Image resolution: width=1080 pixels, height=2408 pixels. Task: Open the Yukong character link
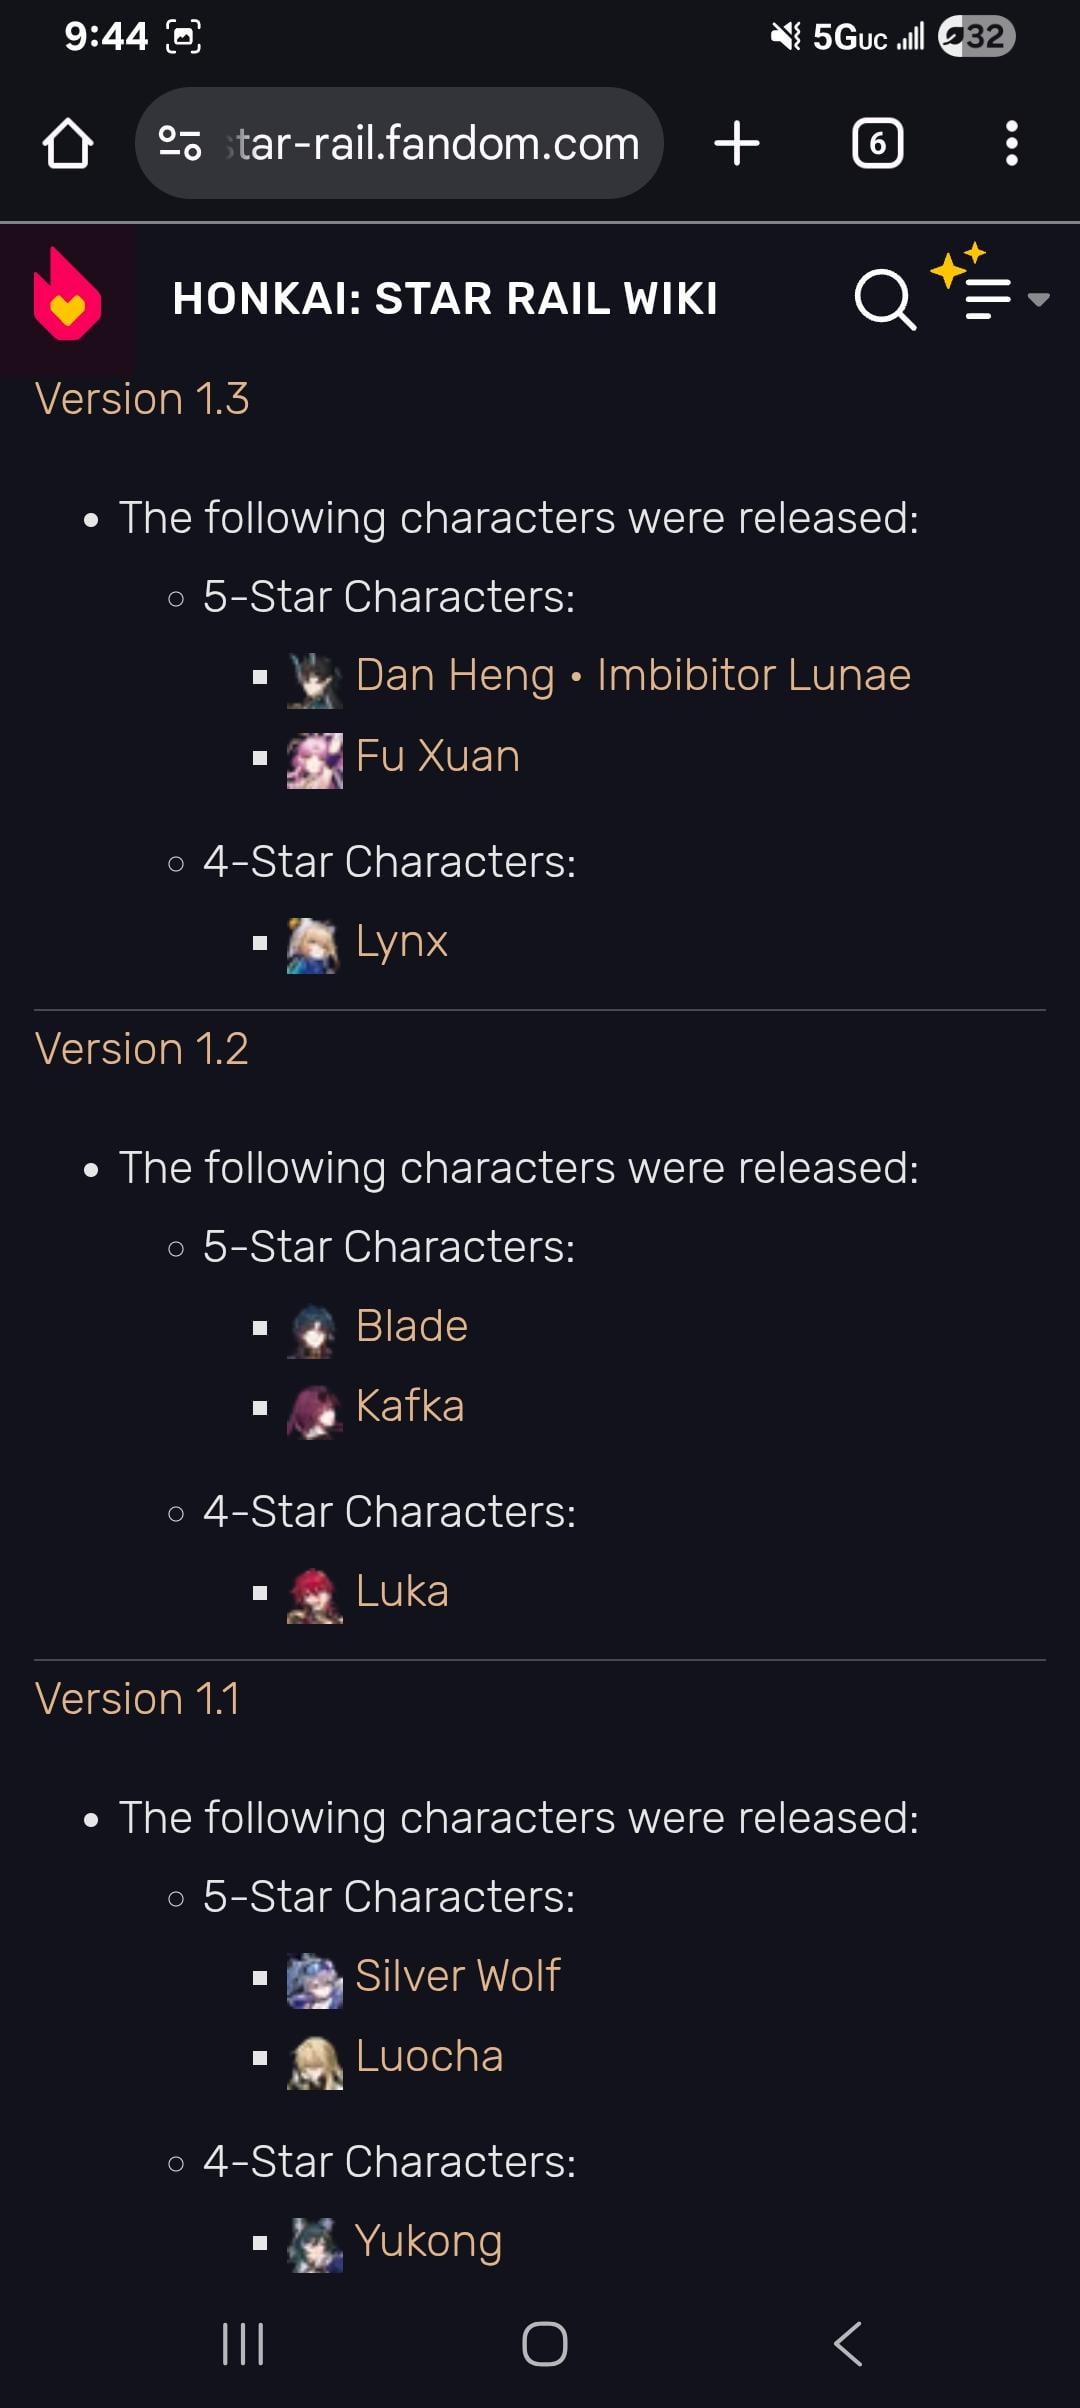click(428, 2241)
